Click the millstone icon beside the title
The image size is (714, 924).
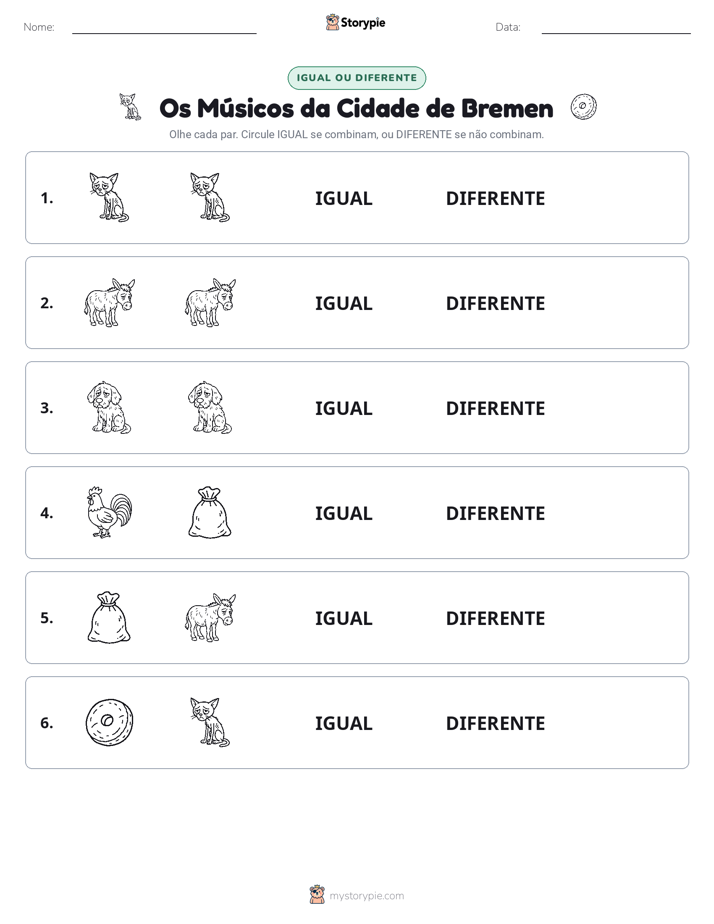click(583, 107)
